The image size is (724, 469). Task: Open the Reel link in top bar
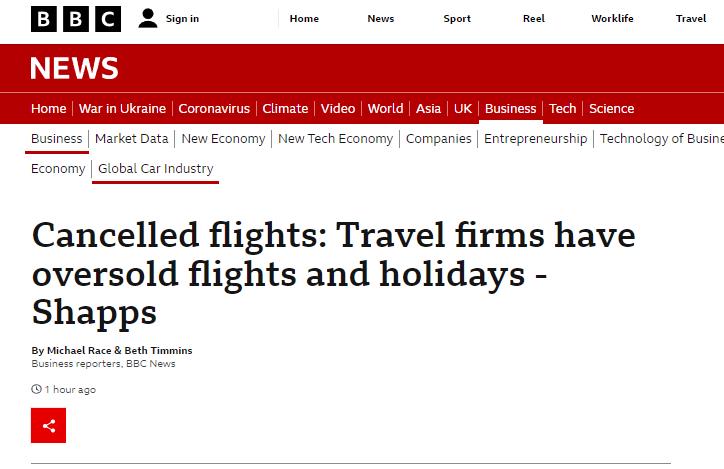[534, 19]
